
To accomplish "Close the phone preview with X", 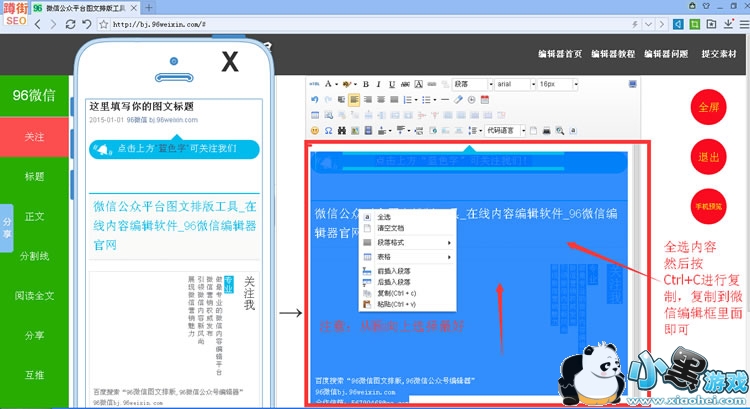I will pos(230,61).
